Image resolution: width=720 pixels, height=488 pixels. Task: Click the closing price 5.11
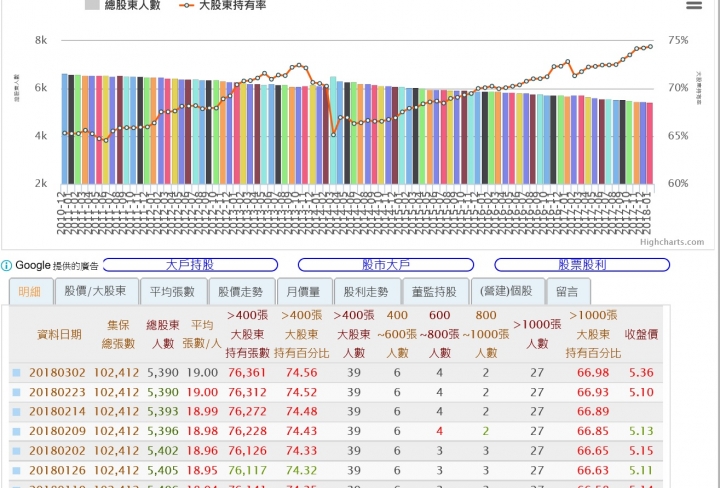pyautogui.click(x=641, y=471)
